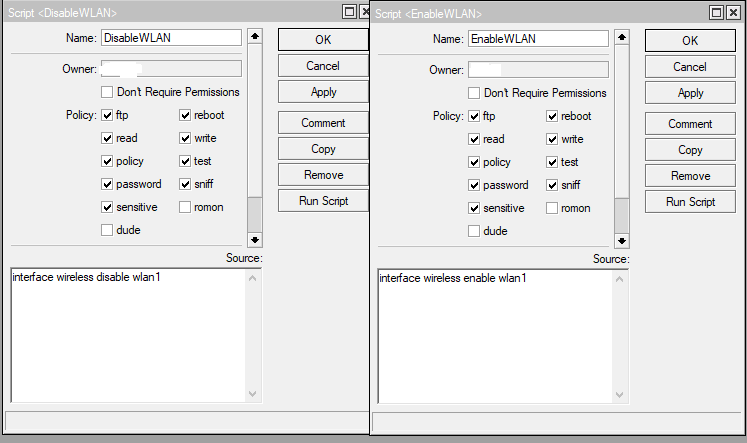Uncheck ftp policy in DisableWLAN window
Screen dimensions: 747x443
(107, 115)
